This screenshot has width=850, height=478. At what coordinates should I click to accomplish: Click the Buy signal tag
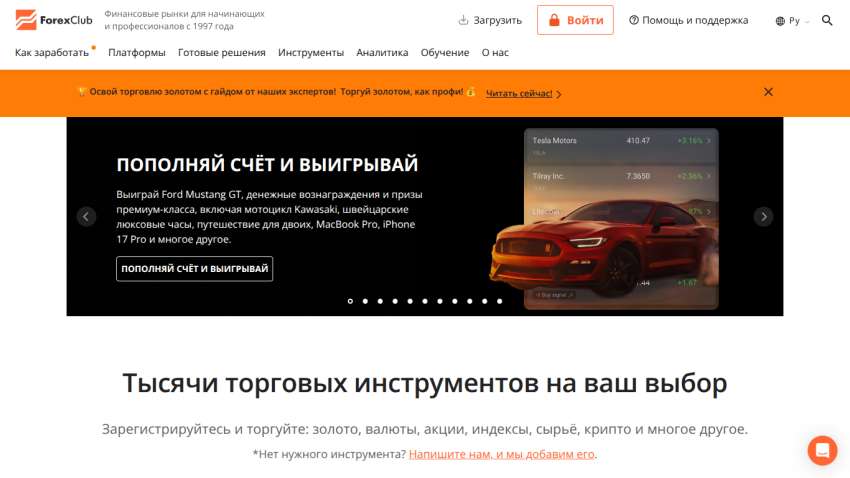(x=555, y=295)
